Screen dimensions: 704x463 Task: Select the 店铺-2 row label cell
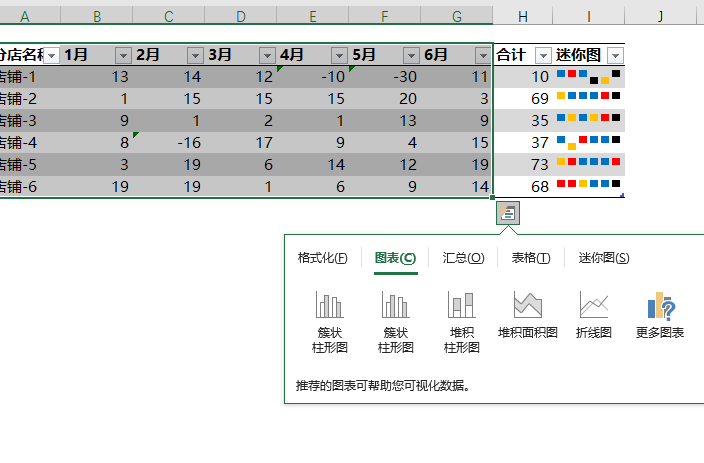[x=30, y=98]
